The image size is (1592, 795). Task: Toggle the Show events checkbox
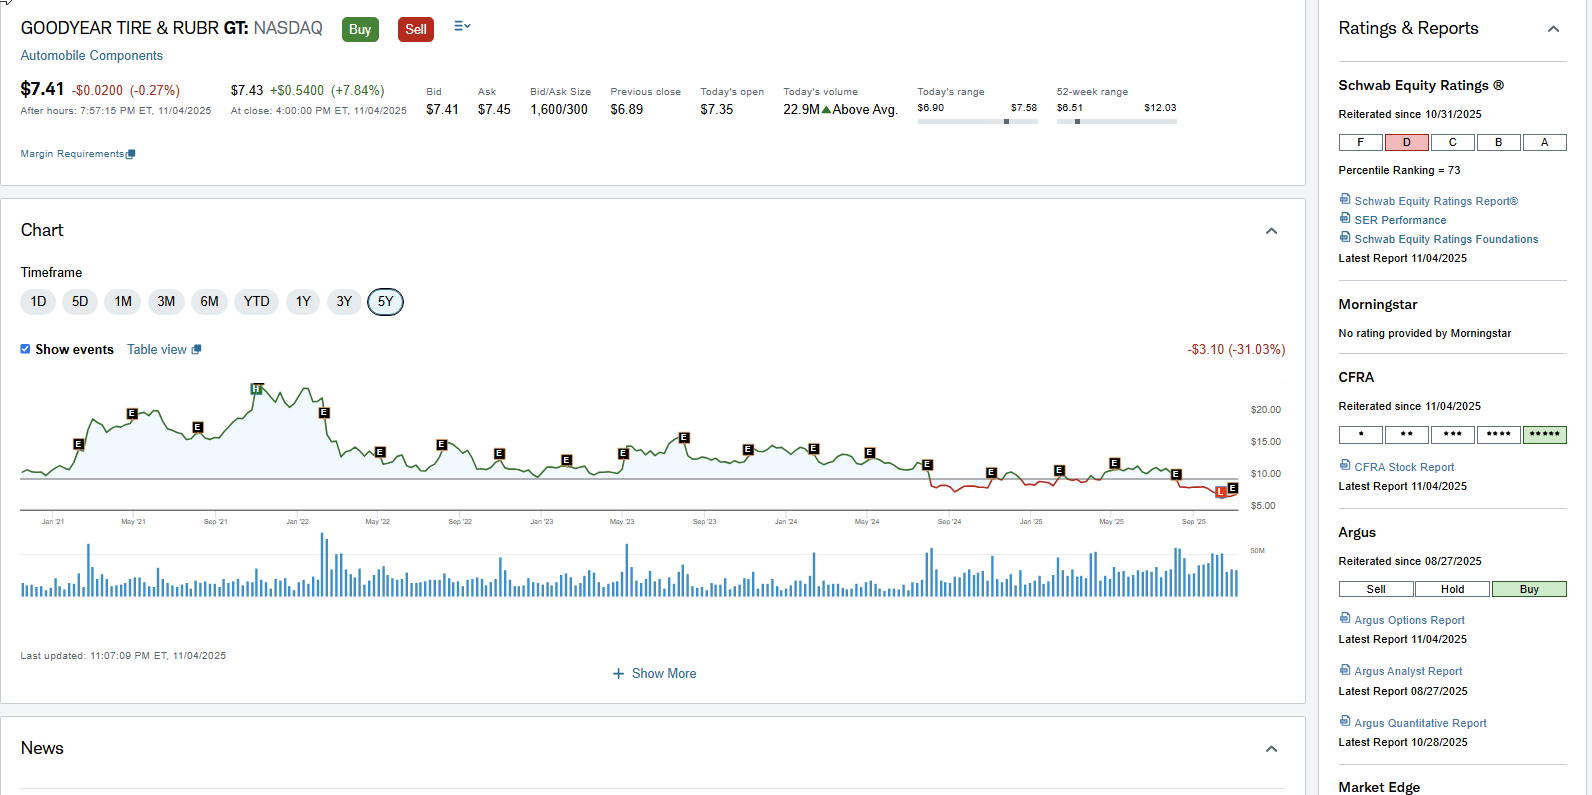tap(25, 349)
